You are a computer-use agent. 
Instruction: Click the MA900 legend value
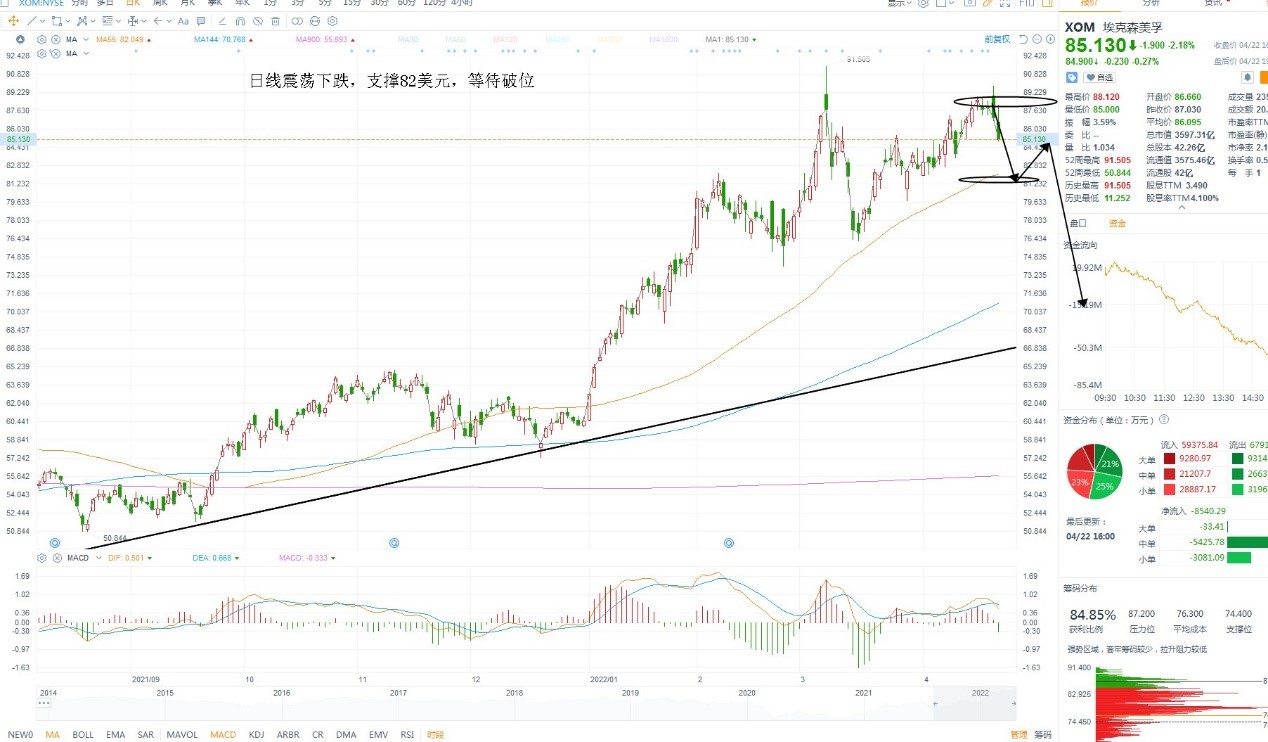coord(322,39)
